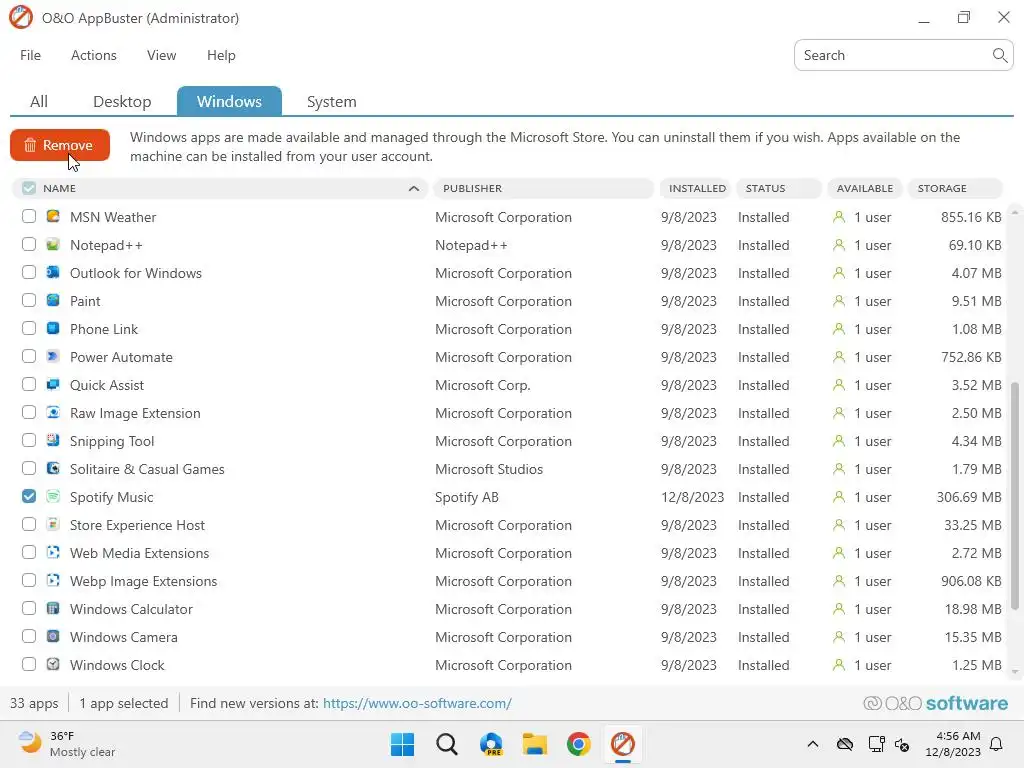Launch File Explorer from taskbar
This screenshot has width=1024, height=768.
534,744
